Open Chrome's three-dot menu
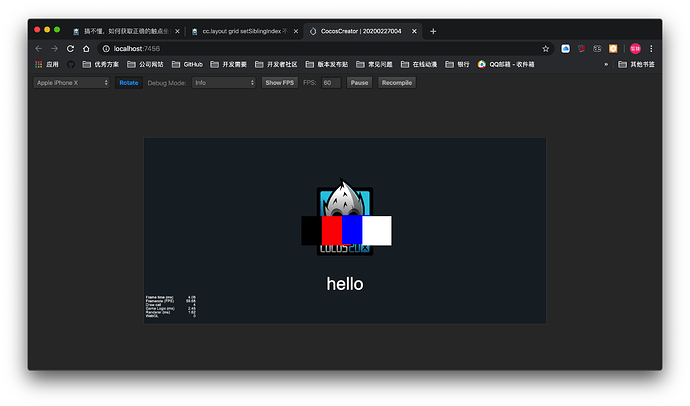The width and height of the screenshot is (690, 406). coord(651,49)
